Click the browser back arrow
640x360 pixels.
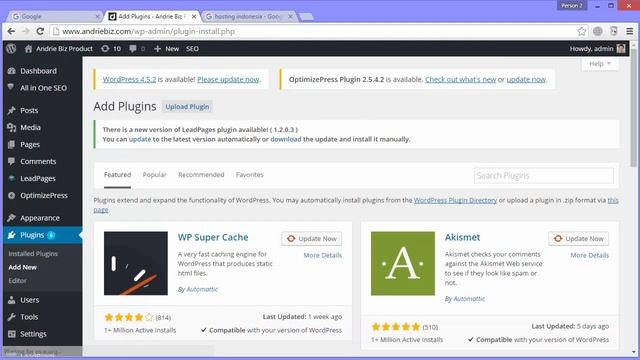[x=11, y=31]
